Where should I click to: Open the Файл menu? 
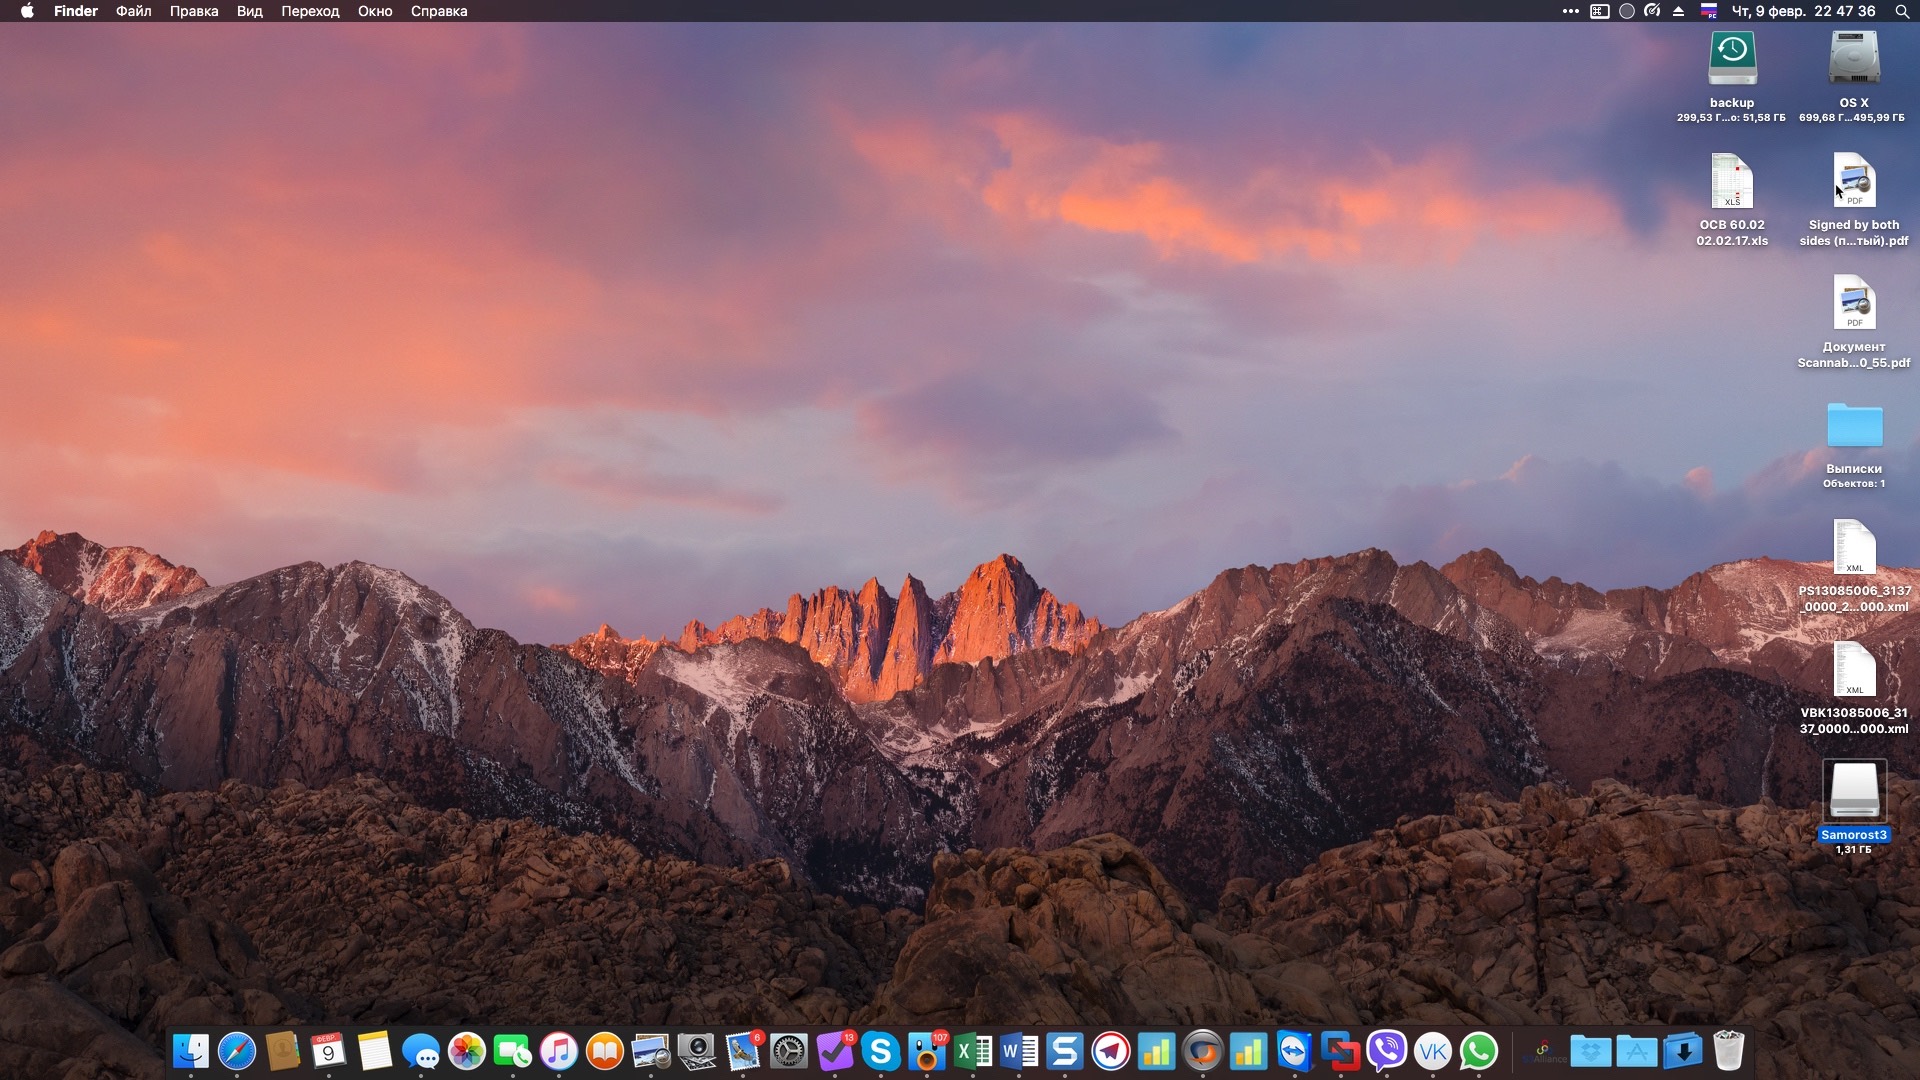(133, 11)
